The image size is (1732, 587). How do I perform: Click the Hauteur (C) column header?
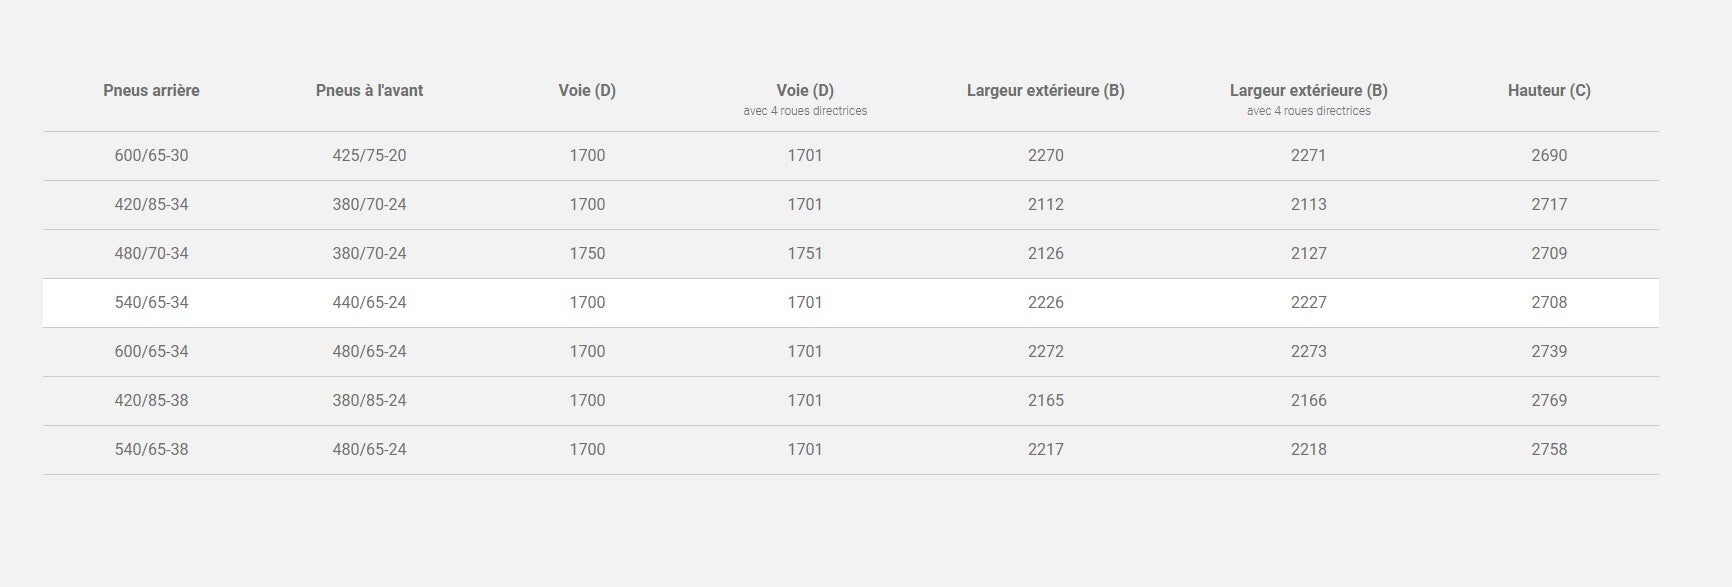point(1548,91)
